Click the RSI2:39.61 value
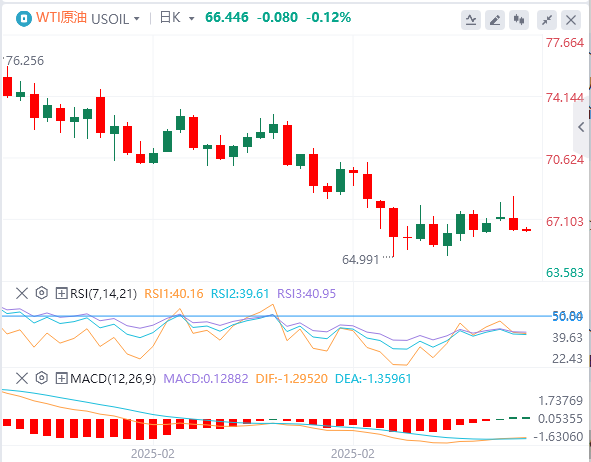Screen dimensions: 591x462 [x=240, y=294]
